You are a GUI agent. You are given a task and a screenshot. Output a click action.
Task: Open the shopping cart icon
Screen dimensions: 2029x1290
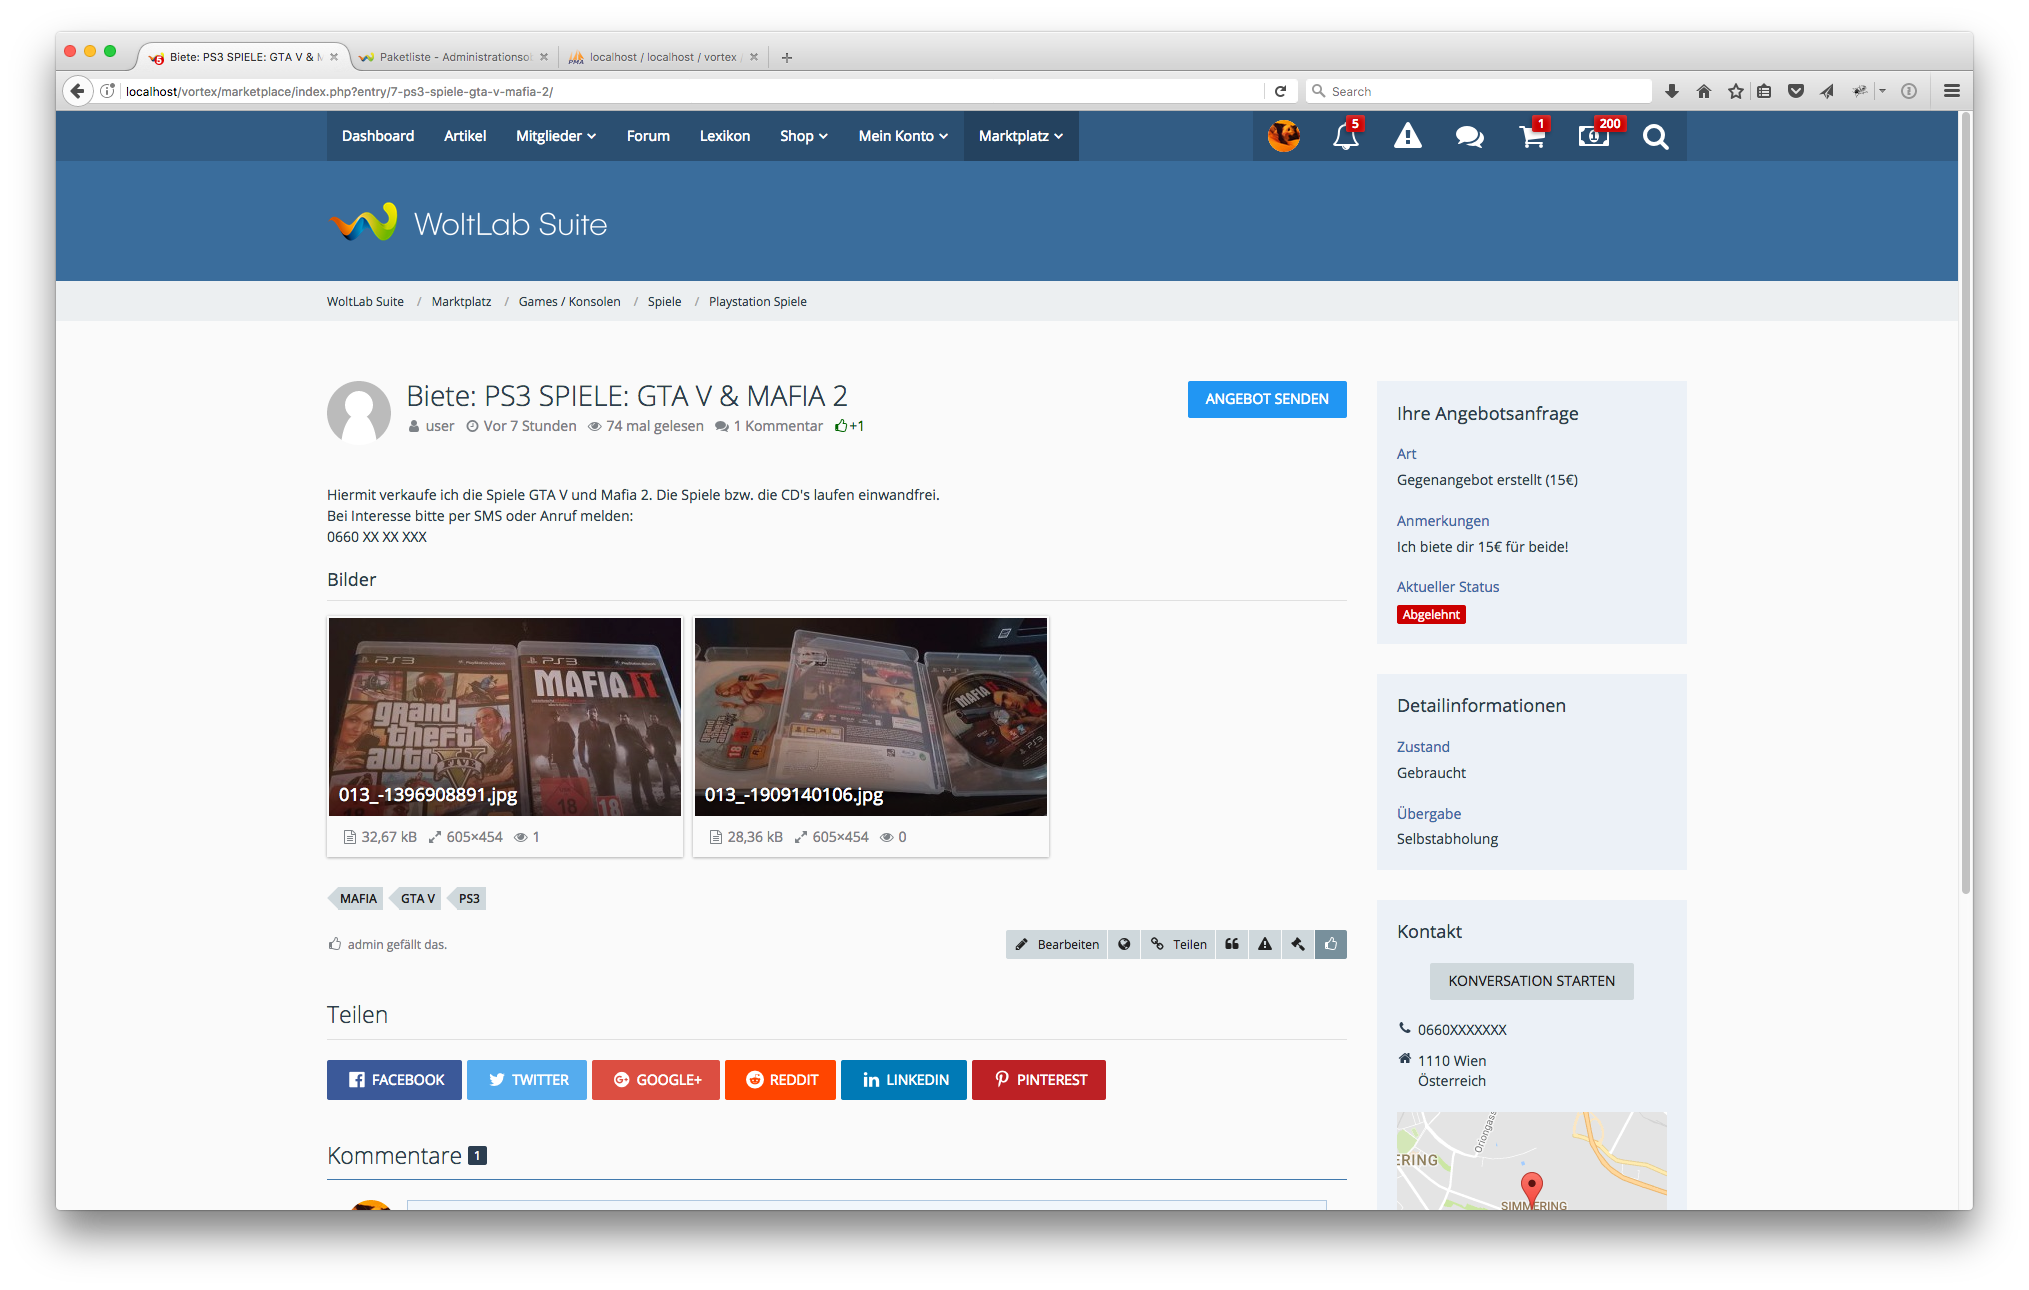(1531, 136)
